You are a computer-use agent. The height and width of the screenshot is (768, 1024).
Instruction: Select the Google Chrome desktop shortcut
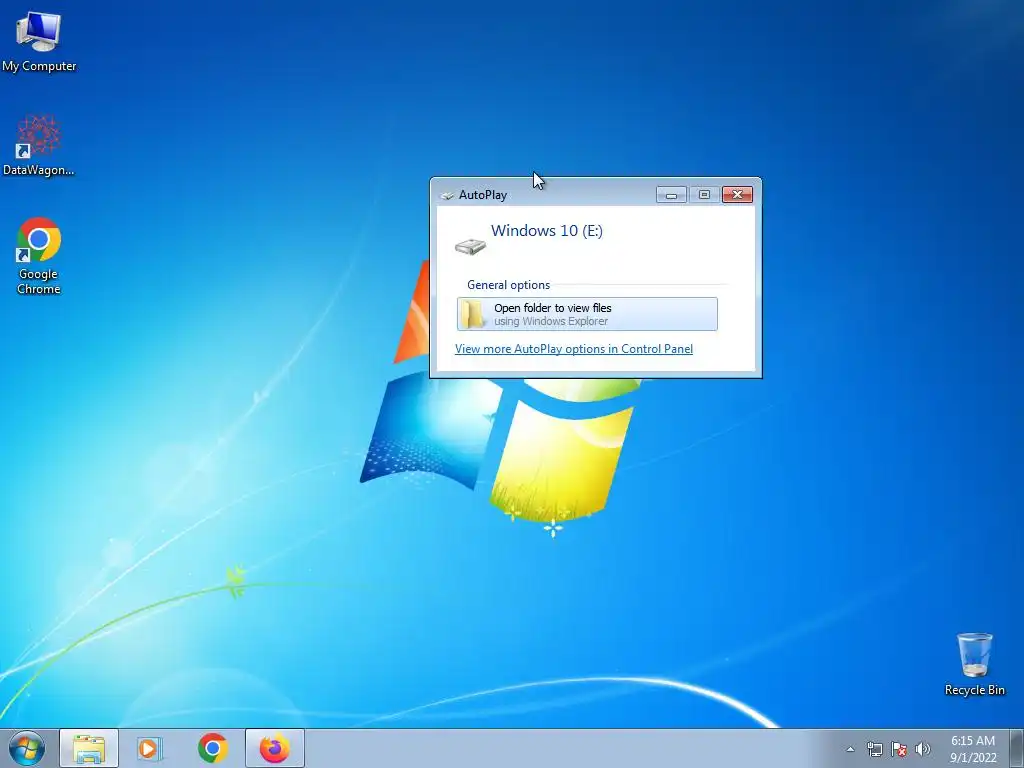tap(39, 255)
